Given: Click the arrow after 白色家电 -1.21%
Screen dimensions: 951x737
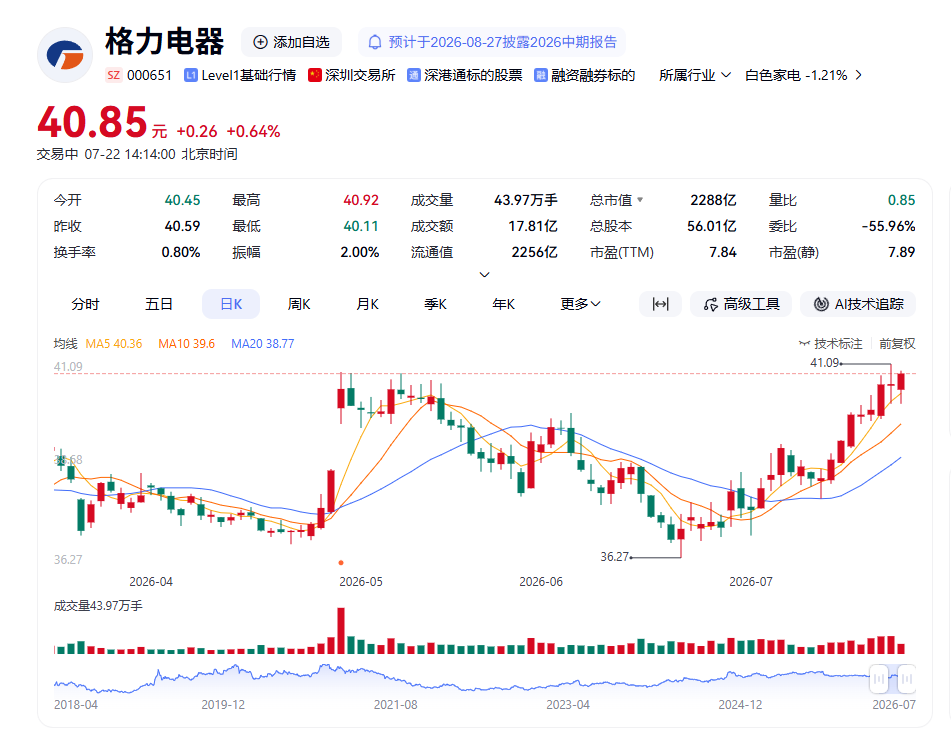Looking at the screenshot, I should coord(858,75).
